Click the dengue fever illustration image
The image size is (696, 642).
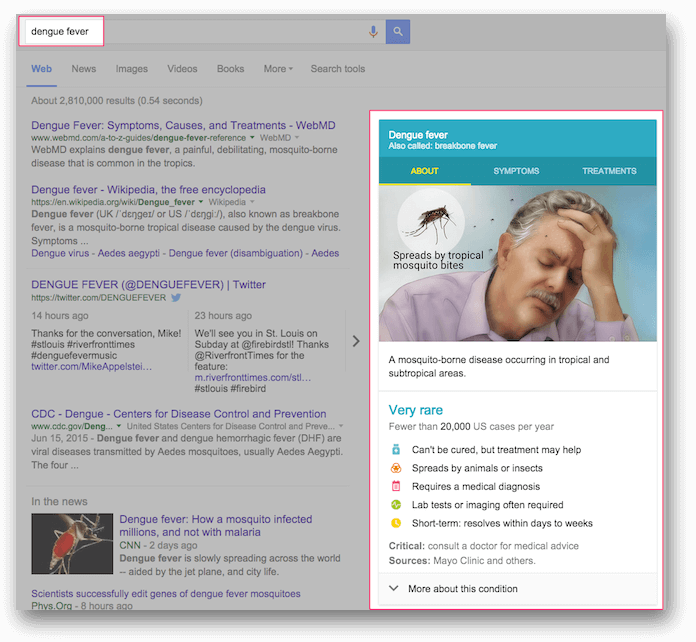pyautogui.click(x=518, y=263)
